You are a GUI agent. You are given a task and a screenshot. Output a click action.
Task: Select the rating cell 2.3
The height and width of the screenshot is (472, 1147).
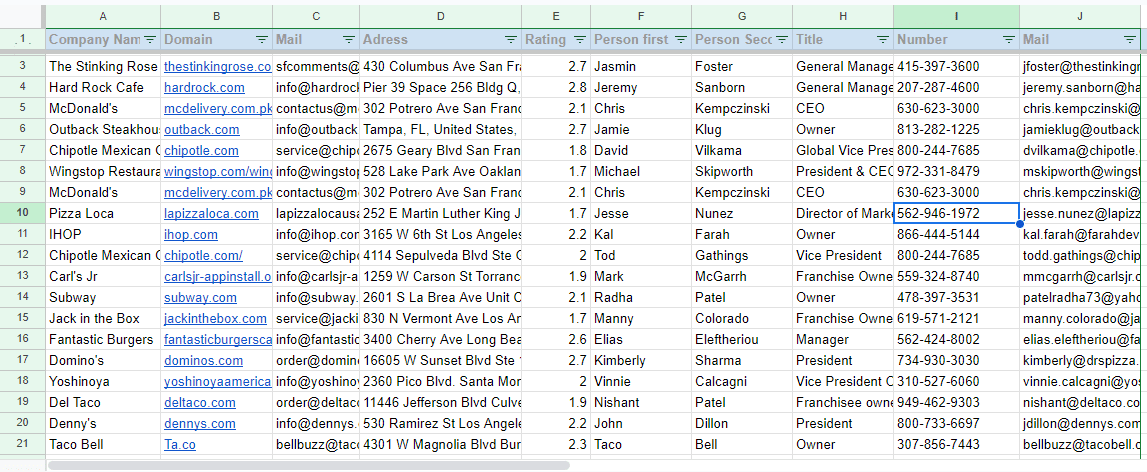556,444
